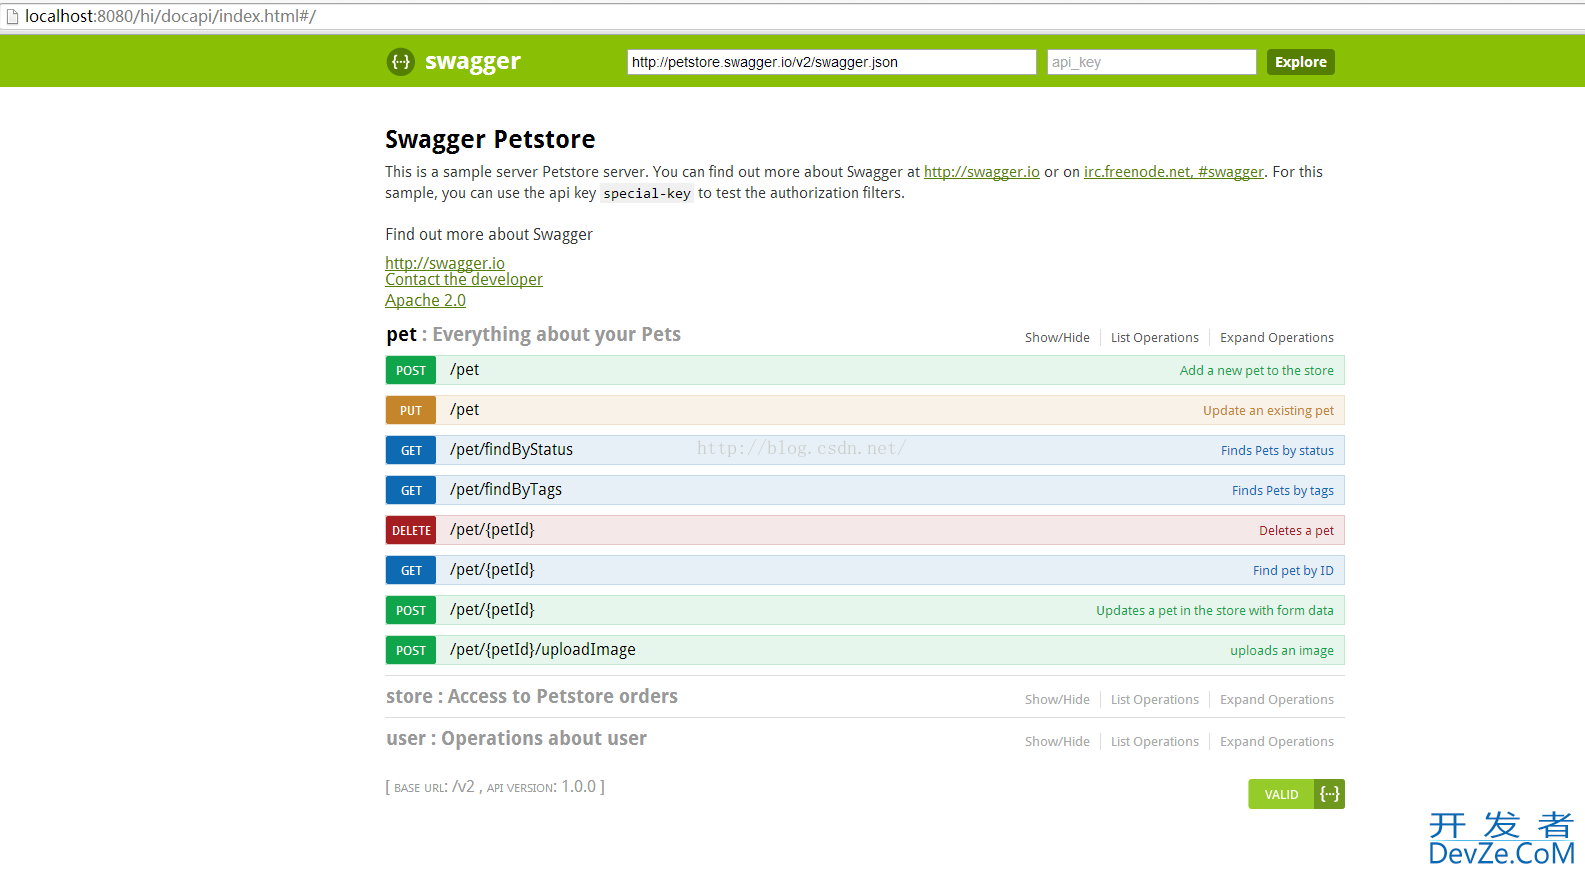Click Find pet by ID description
The width and height of the screenshot is (1585, 875).
(1293, 571)
